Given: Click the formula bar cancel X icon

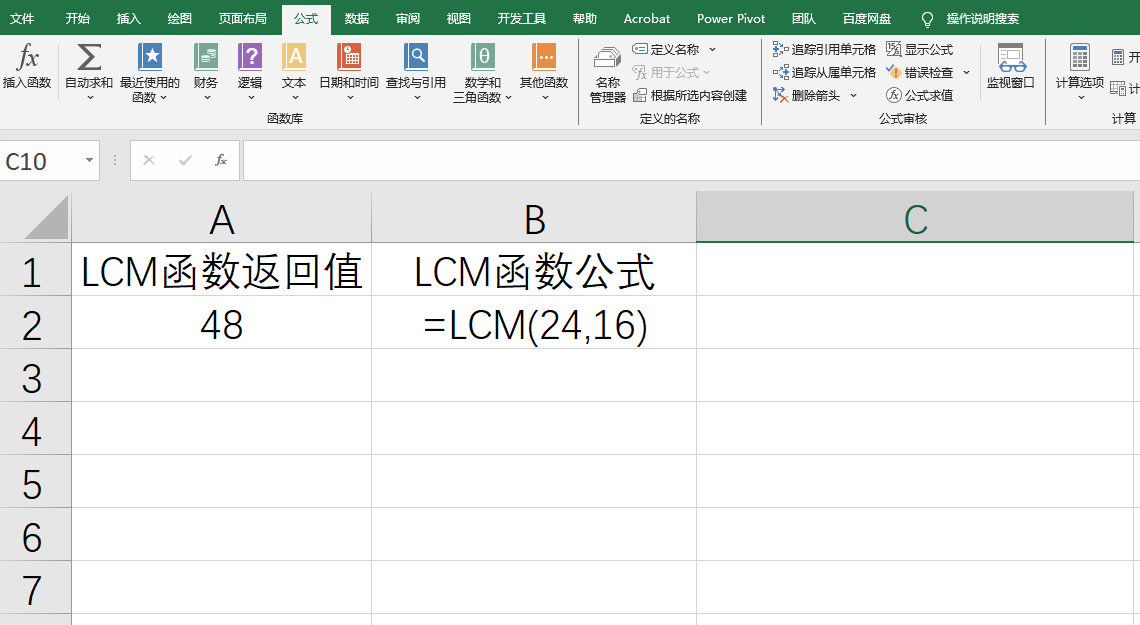Looking at the screenshot, I should coord(149,160).
